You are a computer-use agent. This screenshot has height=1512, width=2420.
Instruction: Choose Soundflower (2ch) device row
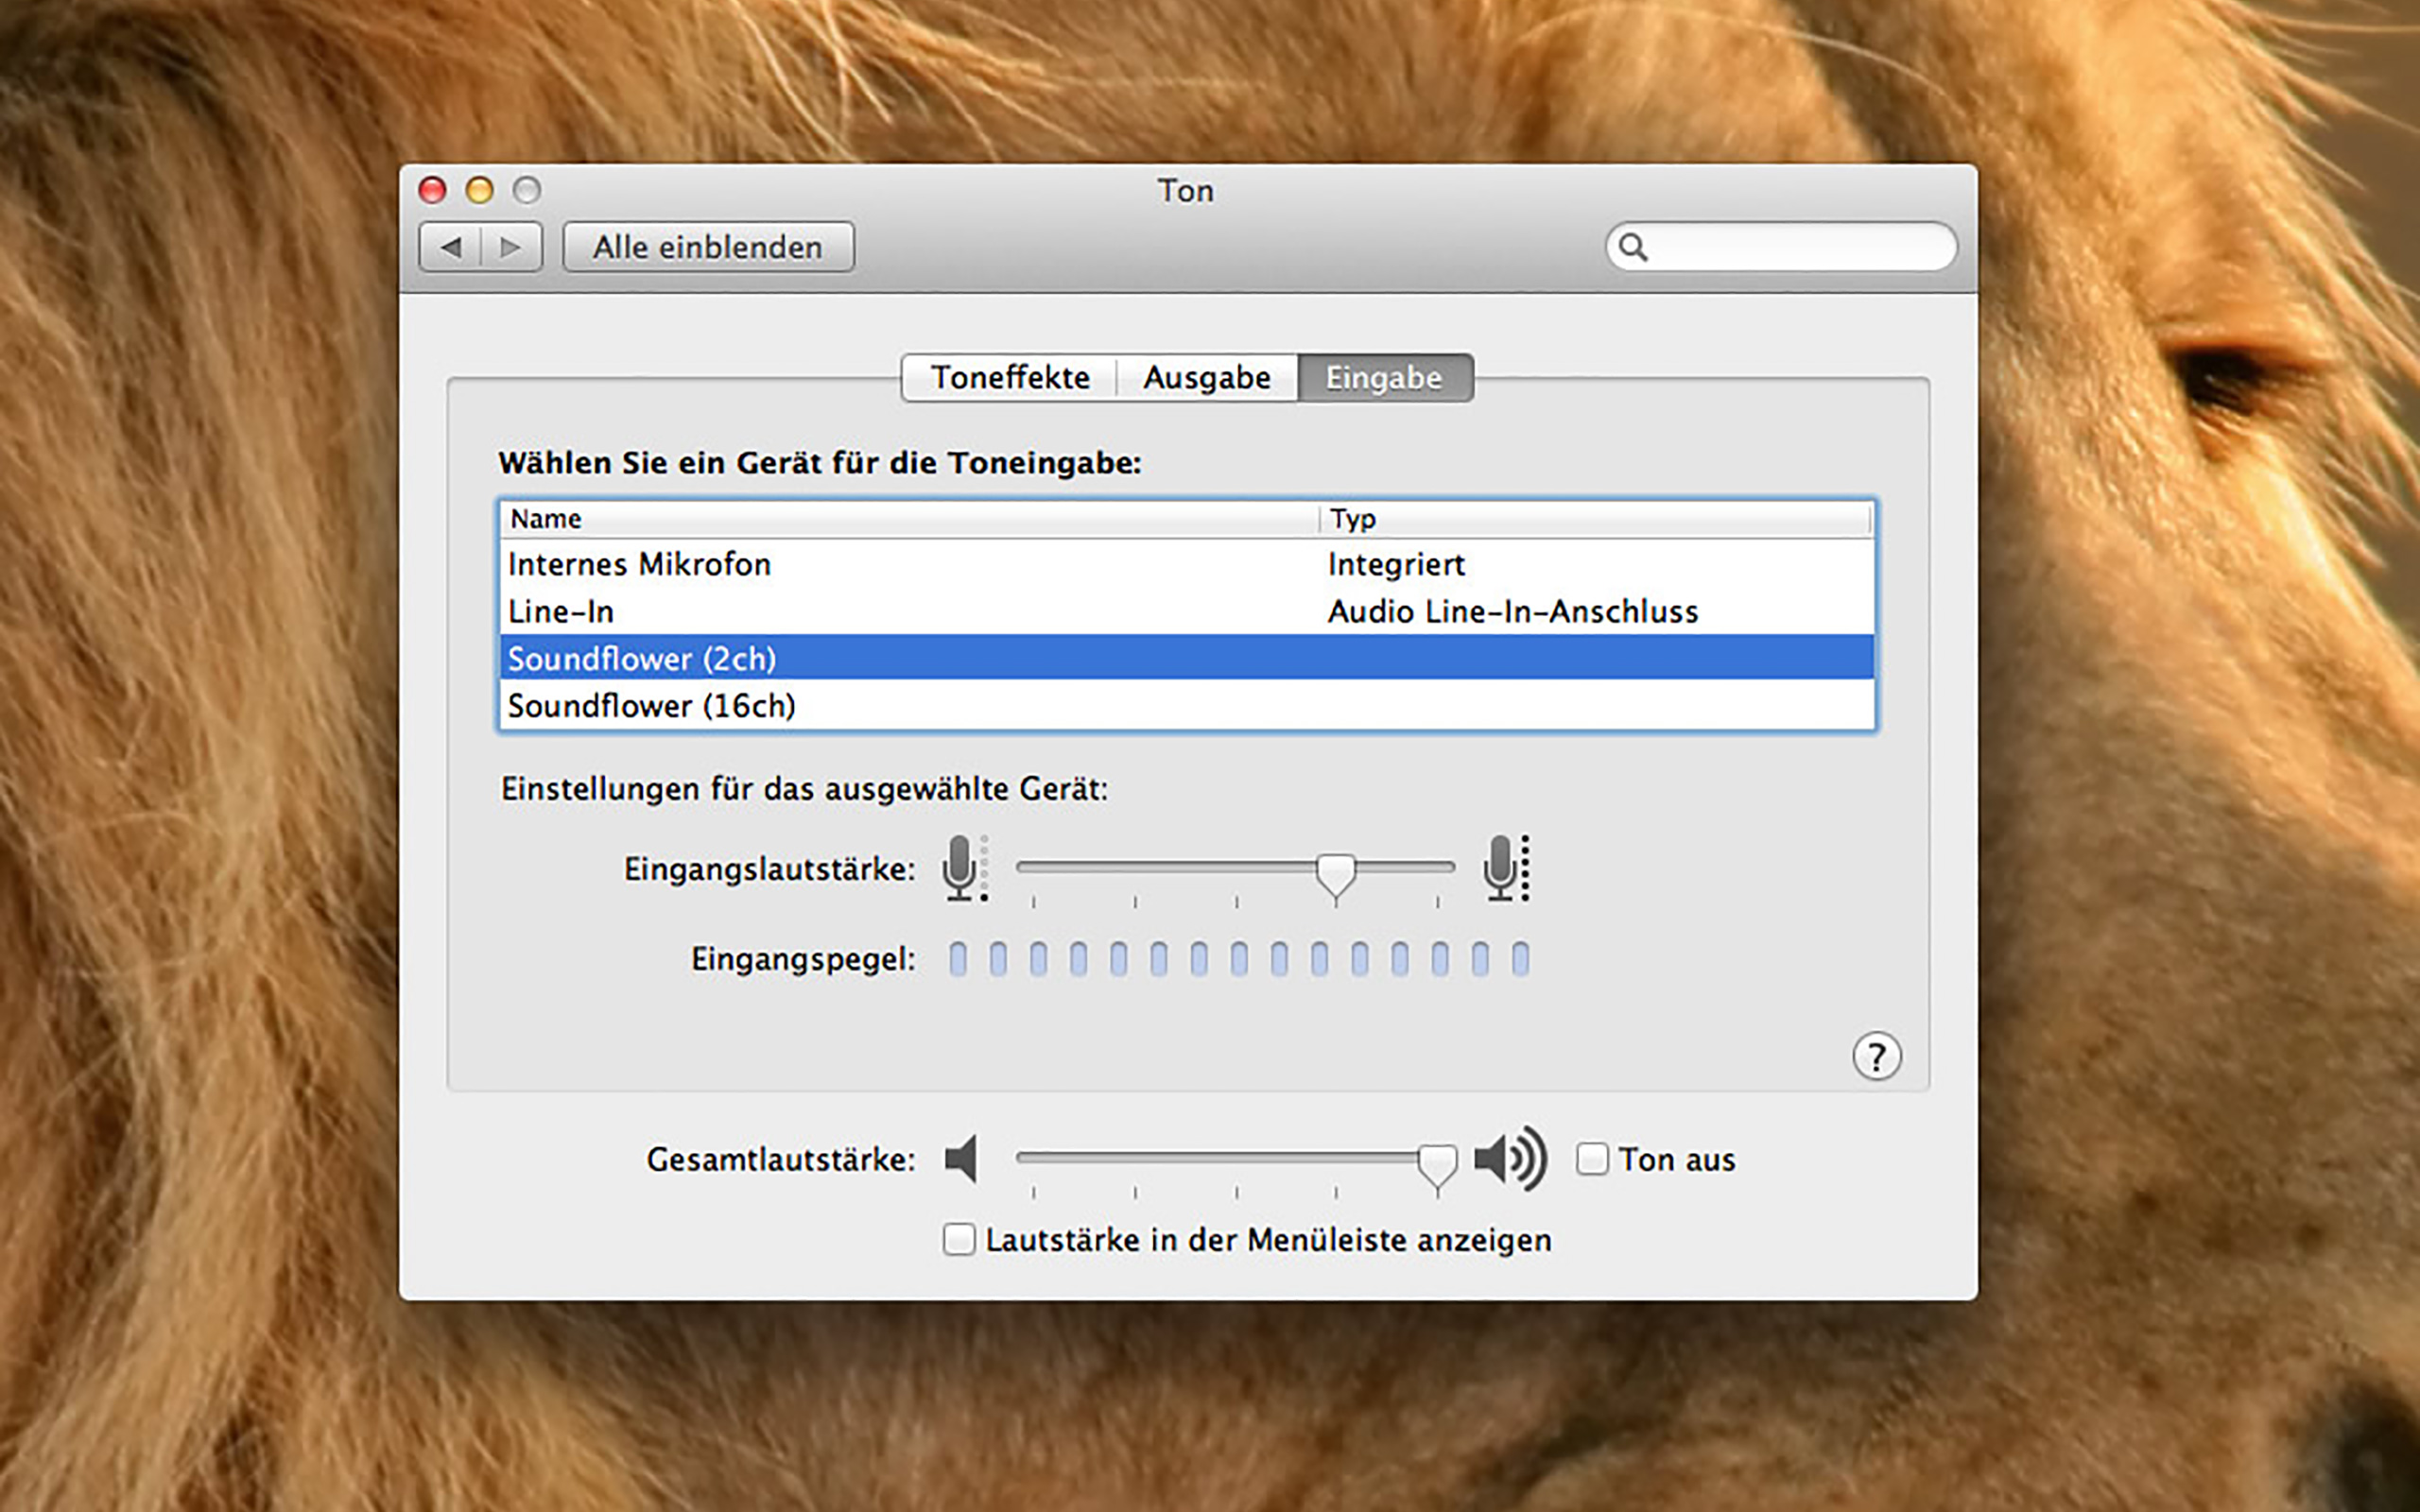click(1187, 658)
